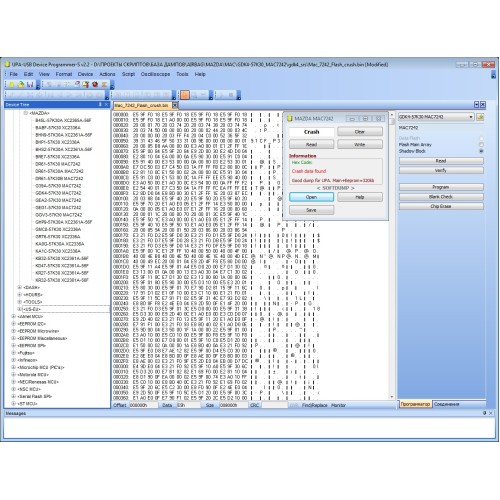Select EEPROM Microwire tree item
Image resolution: width=500 pixels, height=500 pixels.
pyautogui.click(x=38, y=331)
